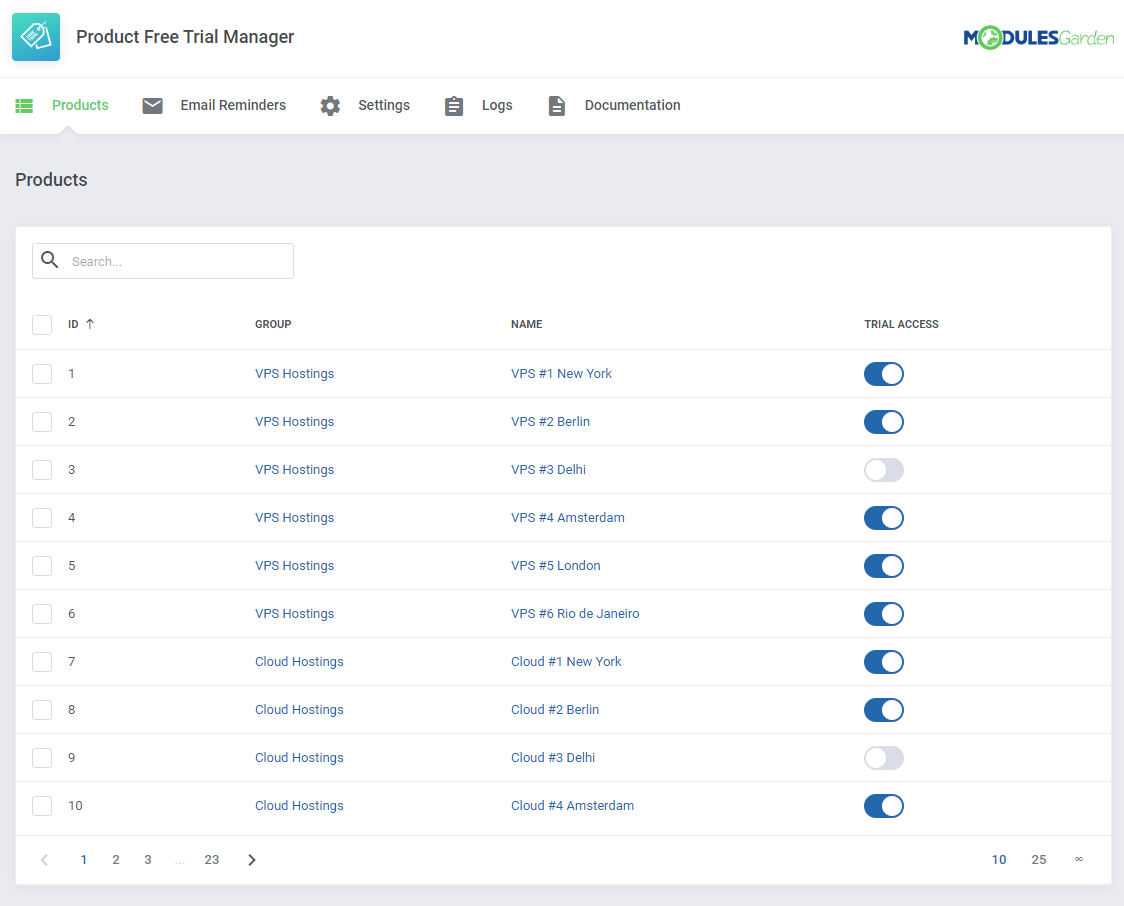The width and height of the screenshot is (1124, 906).
Task: Disable trial access for VPS #2 Berlin
Action: tap(884, 421)
